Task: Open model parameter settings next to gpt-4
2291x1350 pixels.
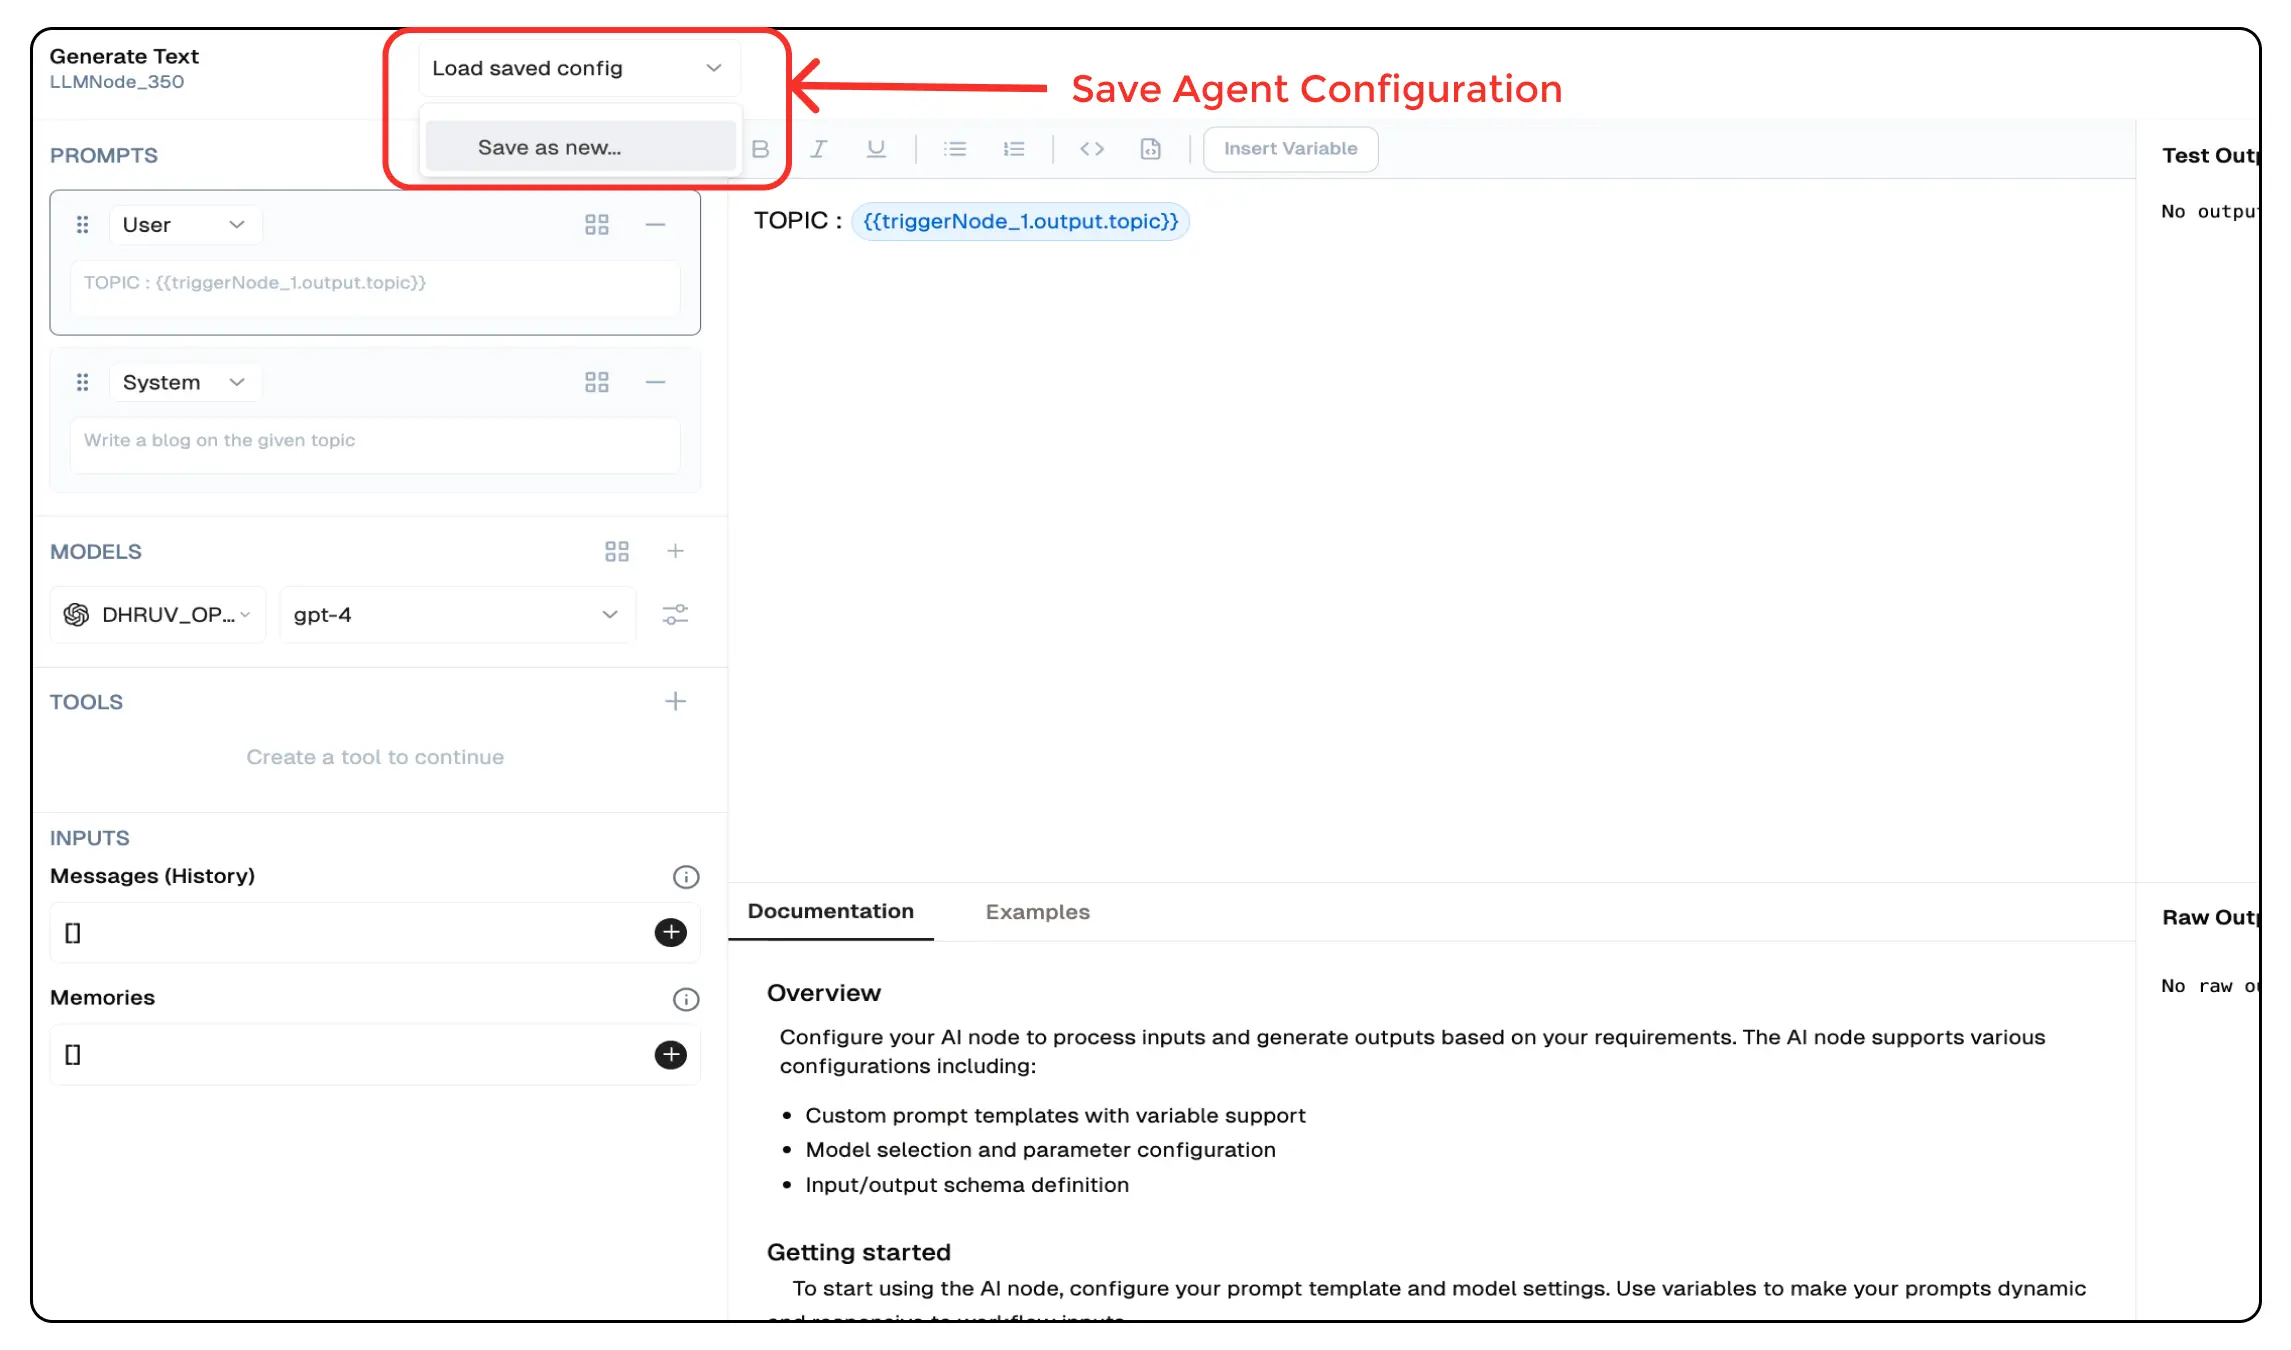Action: 676,614
